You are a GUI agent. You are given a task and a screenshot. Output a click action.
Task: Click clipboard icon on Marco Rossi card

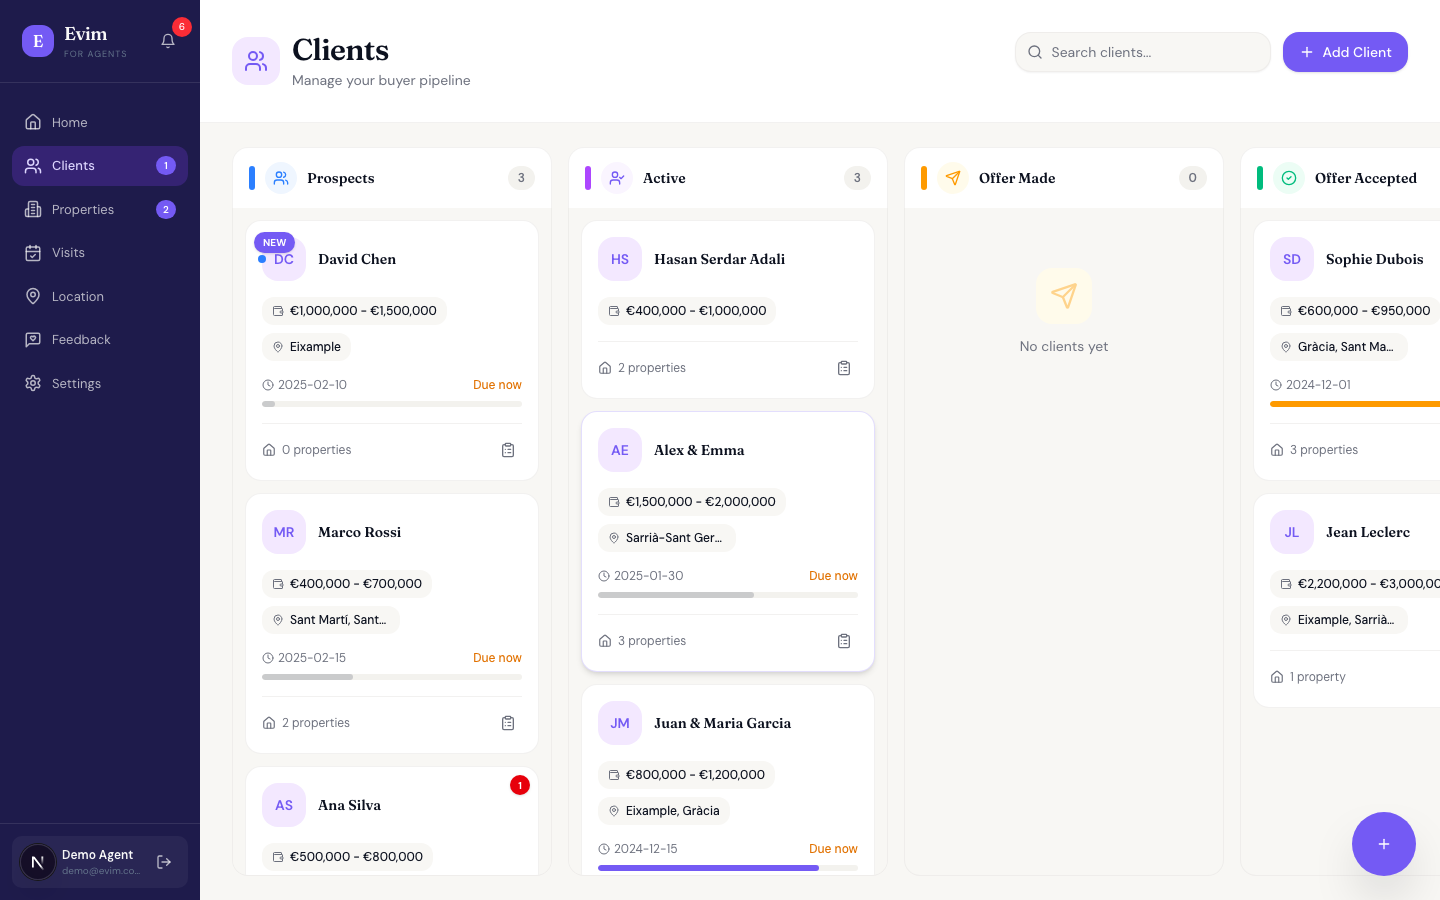point(508,723)
